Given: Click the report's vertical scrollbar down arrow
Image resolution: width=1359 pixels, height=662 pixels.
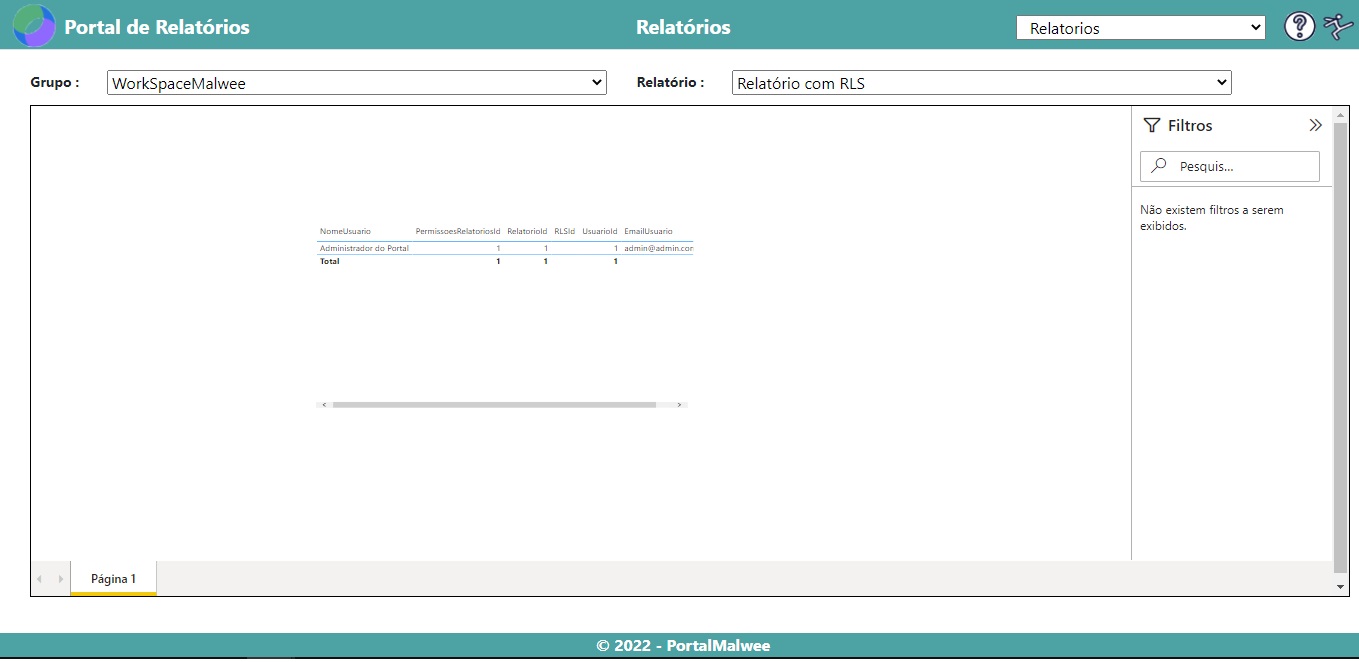Looking at the screenshot, I should tap(1340, 586).
